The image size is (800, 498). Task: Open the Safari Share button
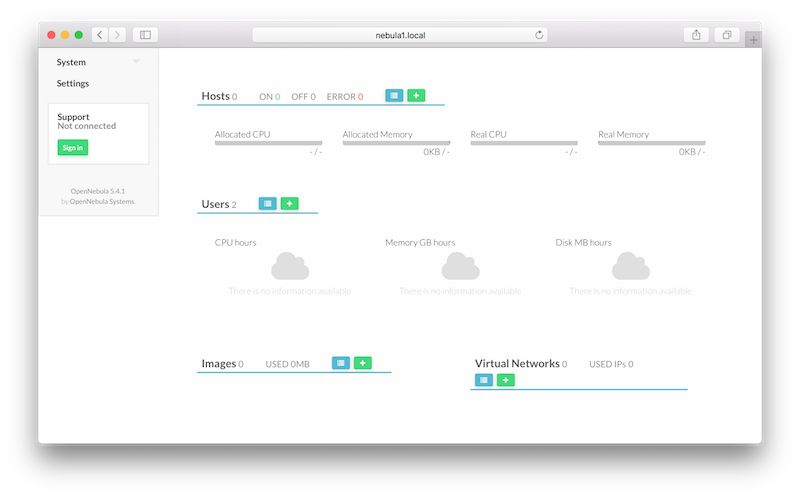pyautogui.click(x=696, y=35)
